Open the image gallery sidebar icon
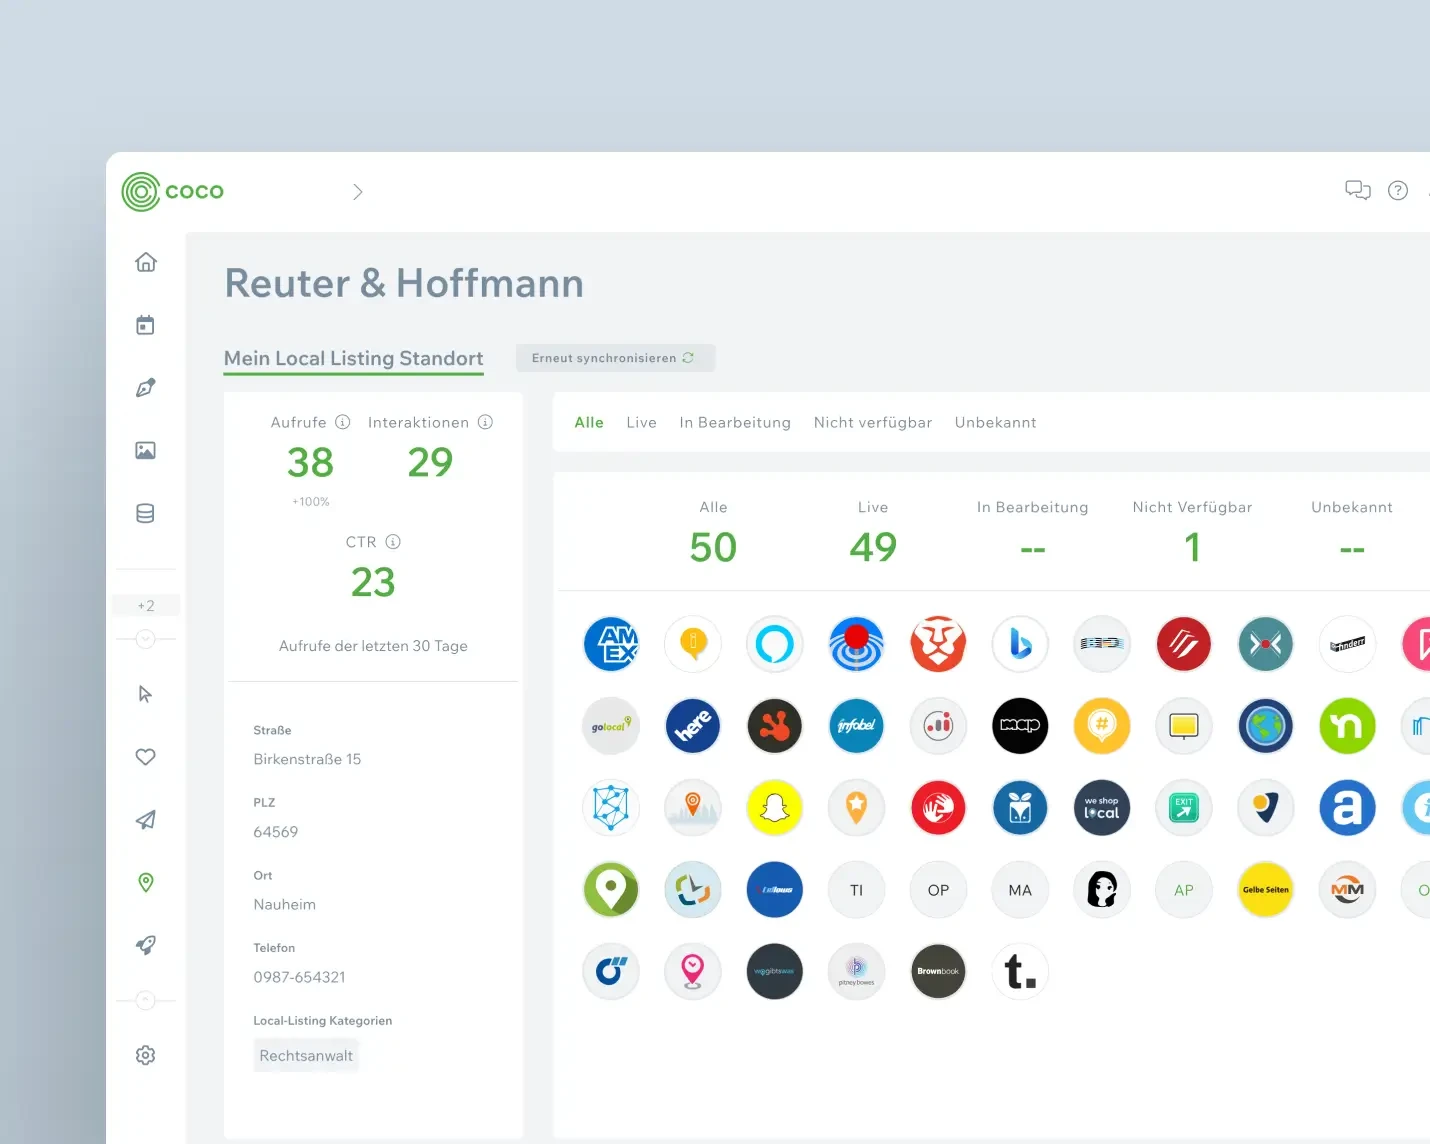Image resolution: width=1430 pixels, height=1144 pixels. 146,451
